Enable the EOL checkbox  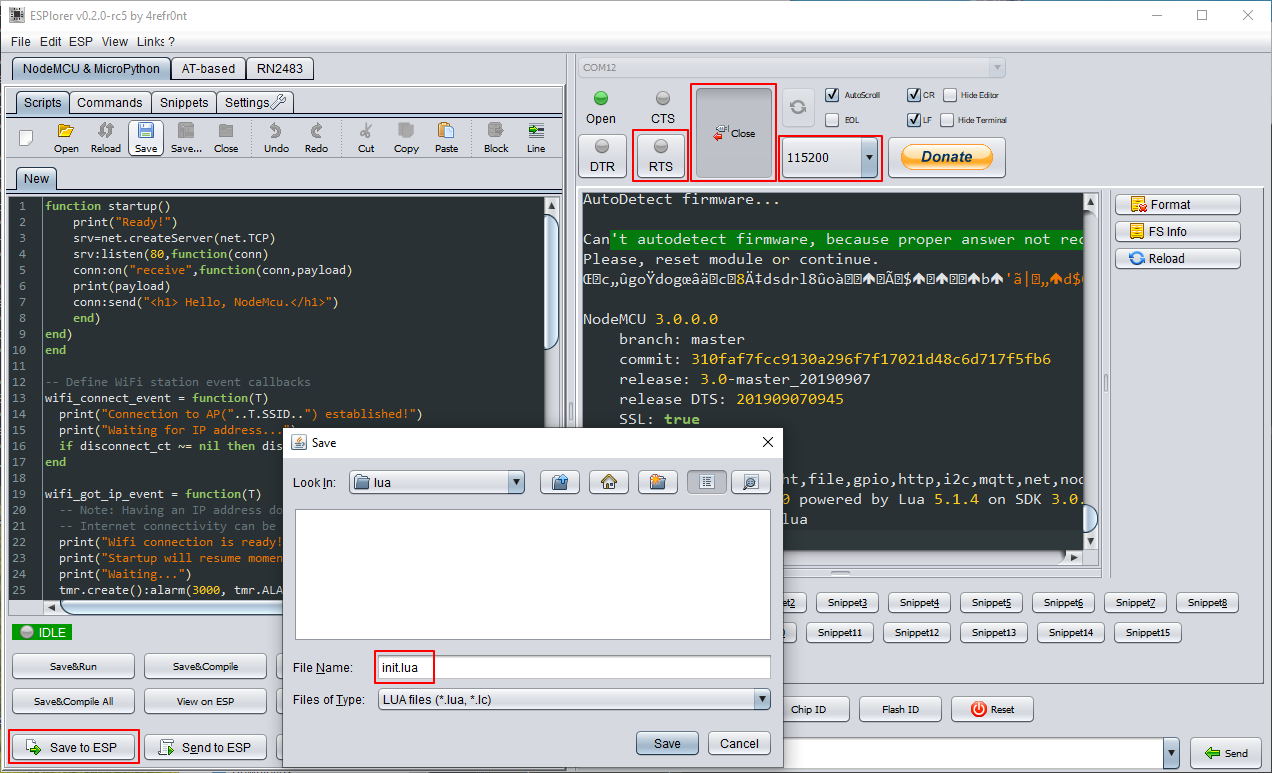pyautogui.click(x=832, y=120)
